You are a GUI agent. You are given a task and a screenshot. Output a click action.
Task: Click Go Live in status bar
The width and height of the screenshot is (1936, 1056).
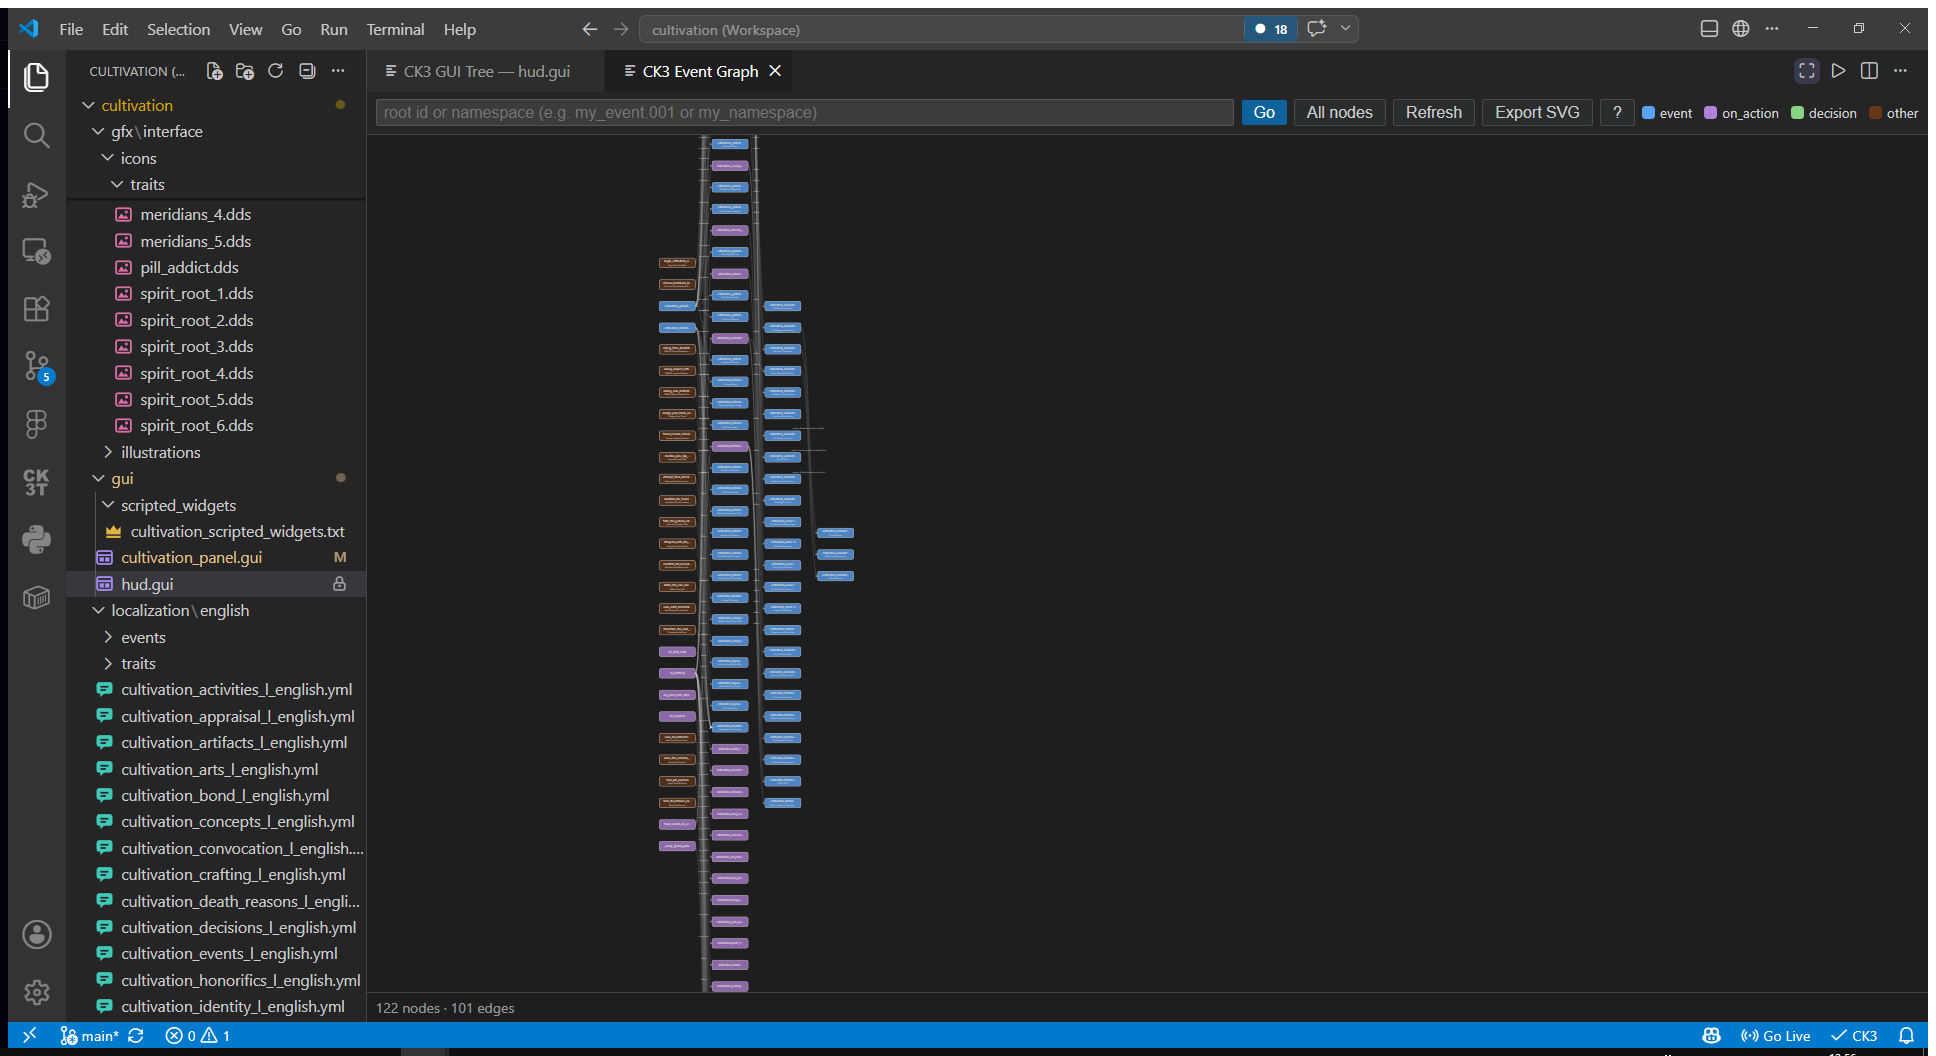pos(1776,1036)
